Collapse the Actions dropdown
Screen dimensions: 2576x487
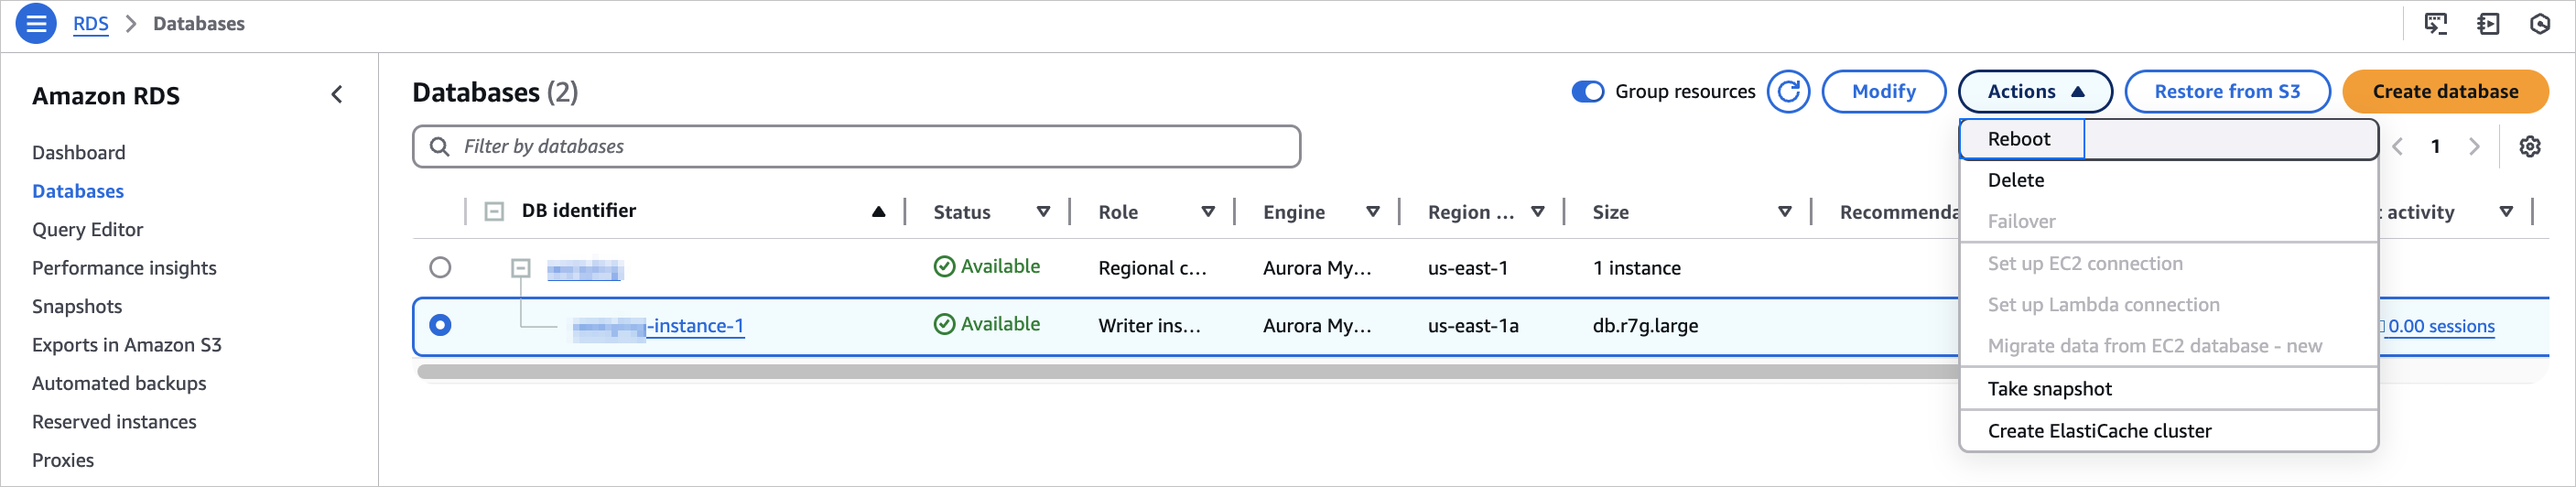[x=2034, y=92]
